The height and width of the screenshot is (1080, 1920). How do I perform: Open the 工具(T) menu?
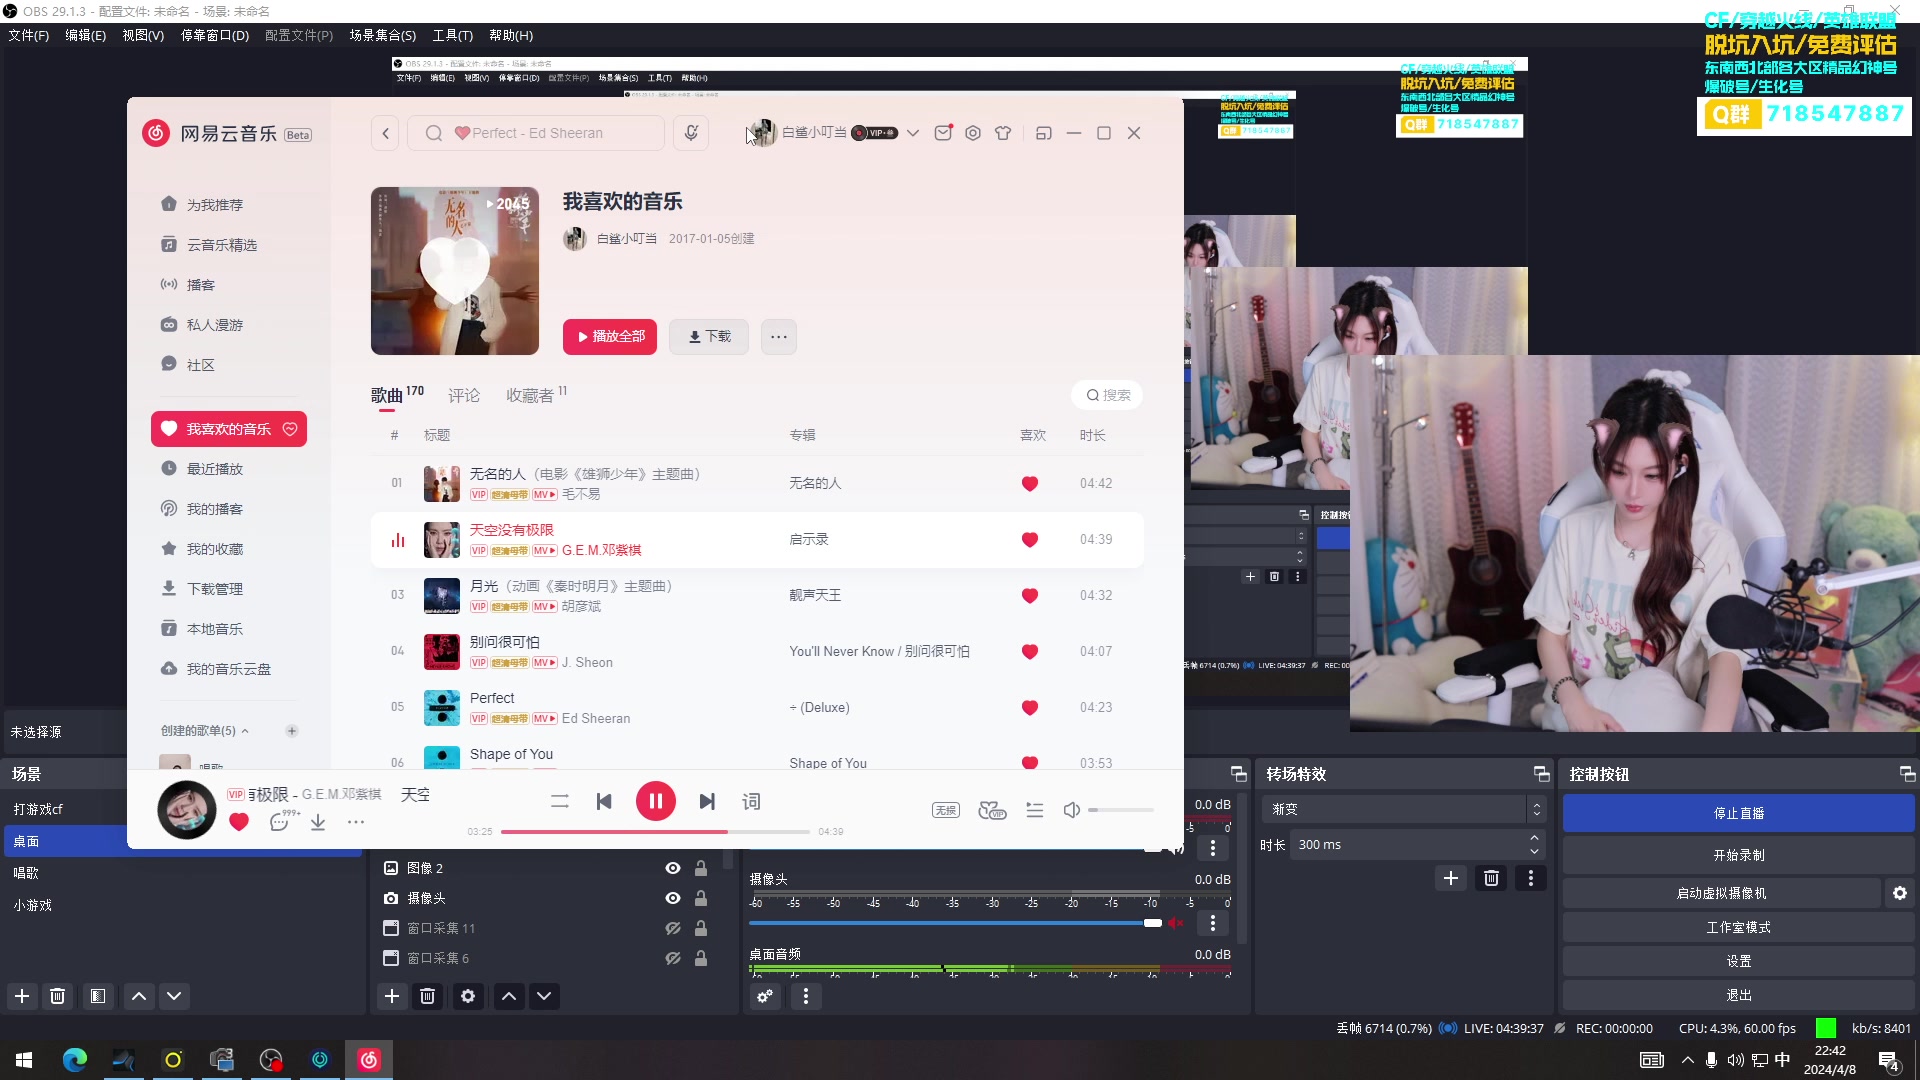(452, 35)
